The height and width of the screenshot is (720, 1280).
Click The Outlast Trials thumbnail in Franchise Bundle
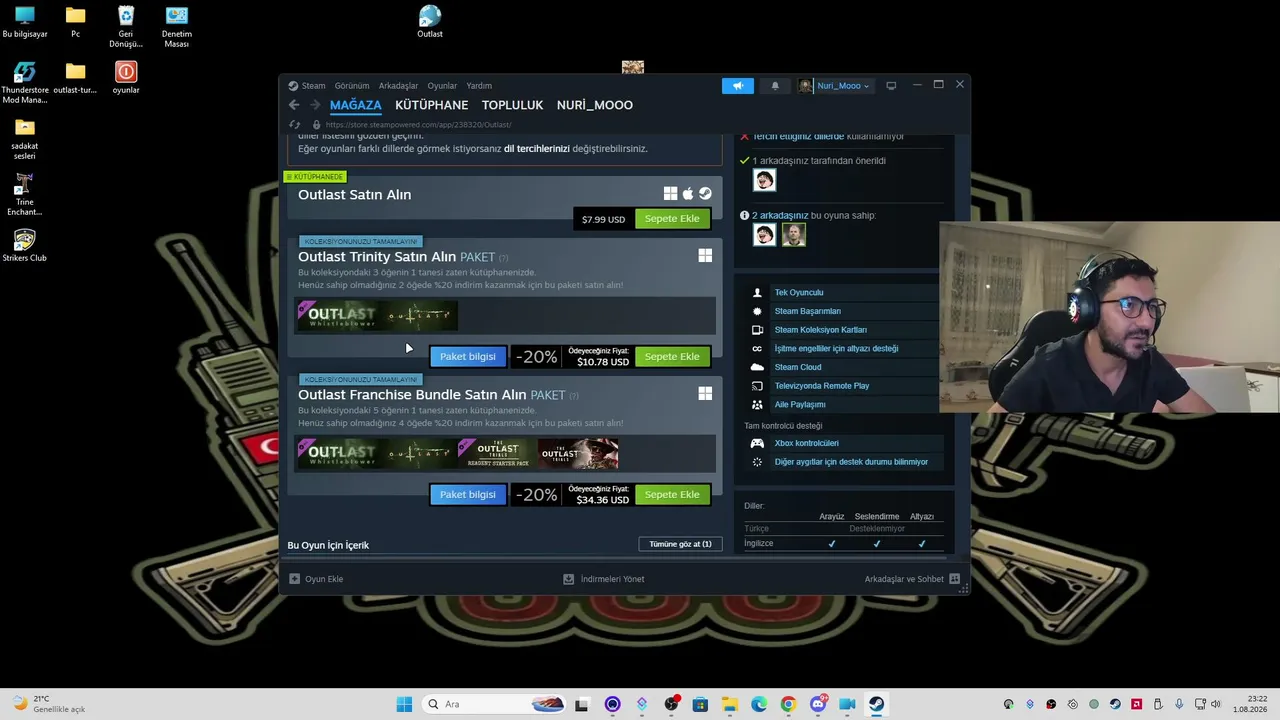(578, 454)
